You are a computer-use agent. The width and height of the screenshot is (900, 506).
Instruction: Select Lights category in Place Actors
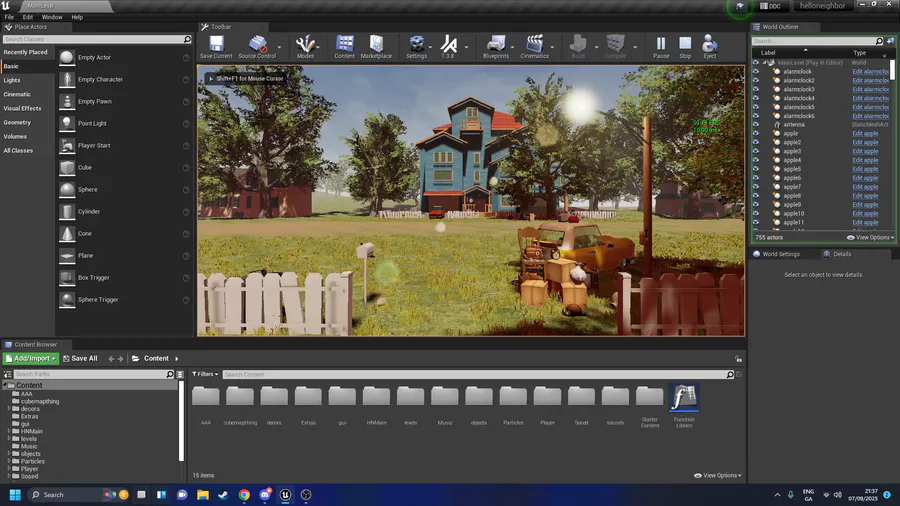click(x=12, y=80)
